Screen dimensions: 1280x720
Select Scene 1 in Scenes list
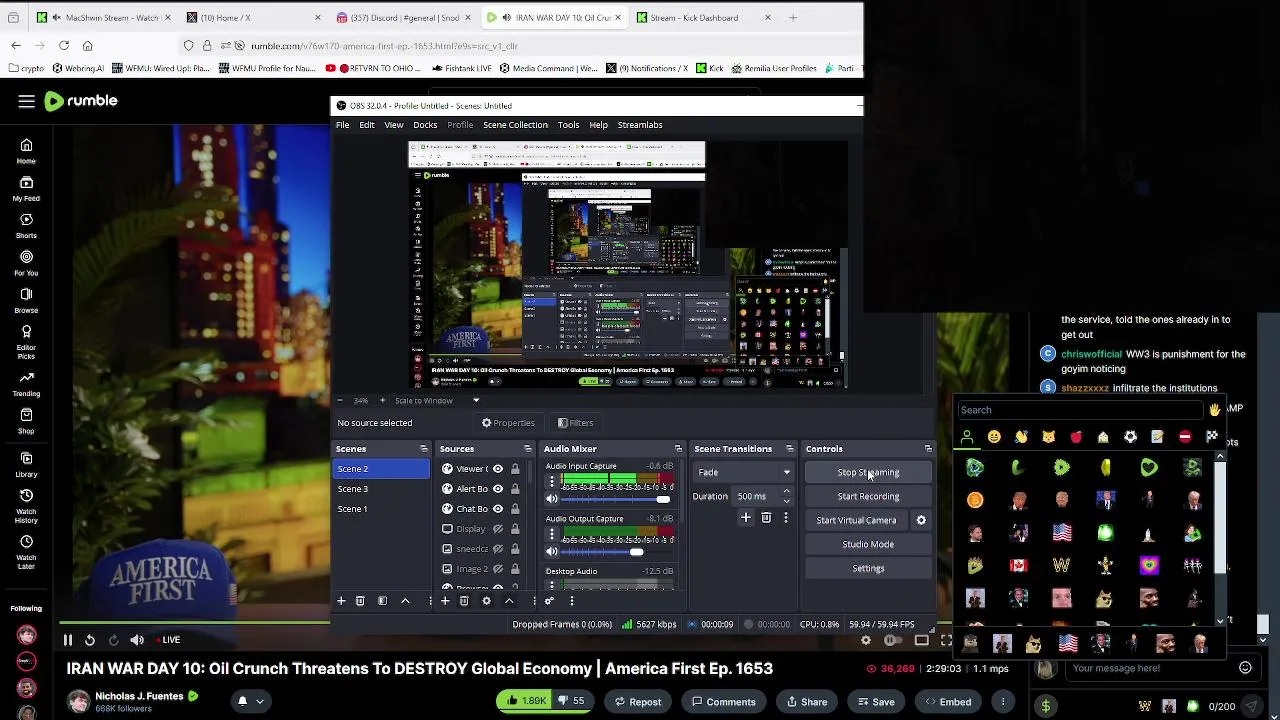381,509
